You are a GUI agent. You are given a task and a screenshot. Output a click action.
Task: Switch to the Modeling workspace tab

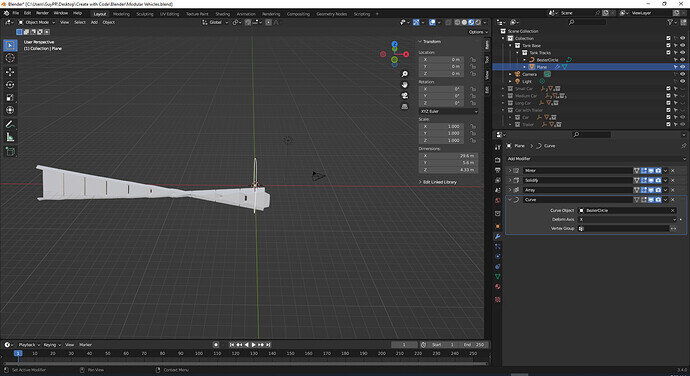point(121,14)
